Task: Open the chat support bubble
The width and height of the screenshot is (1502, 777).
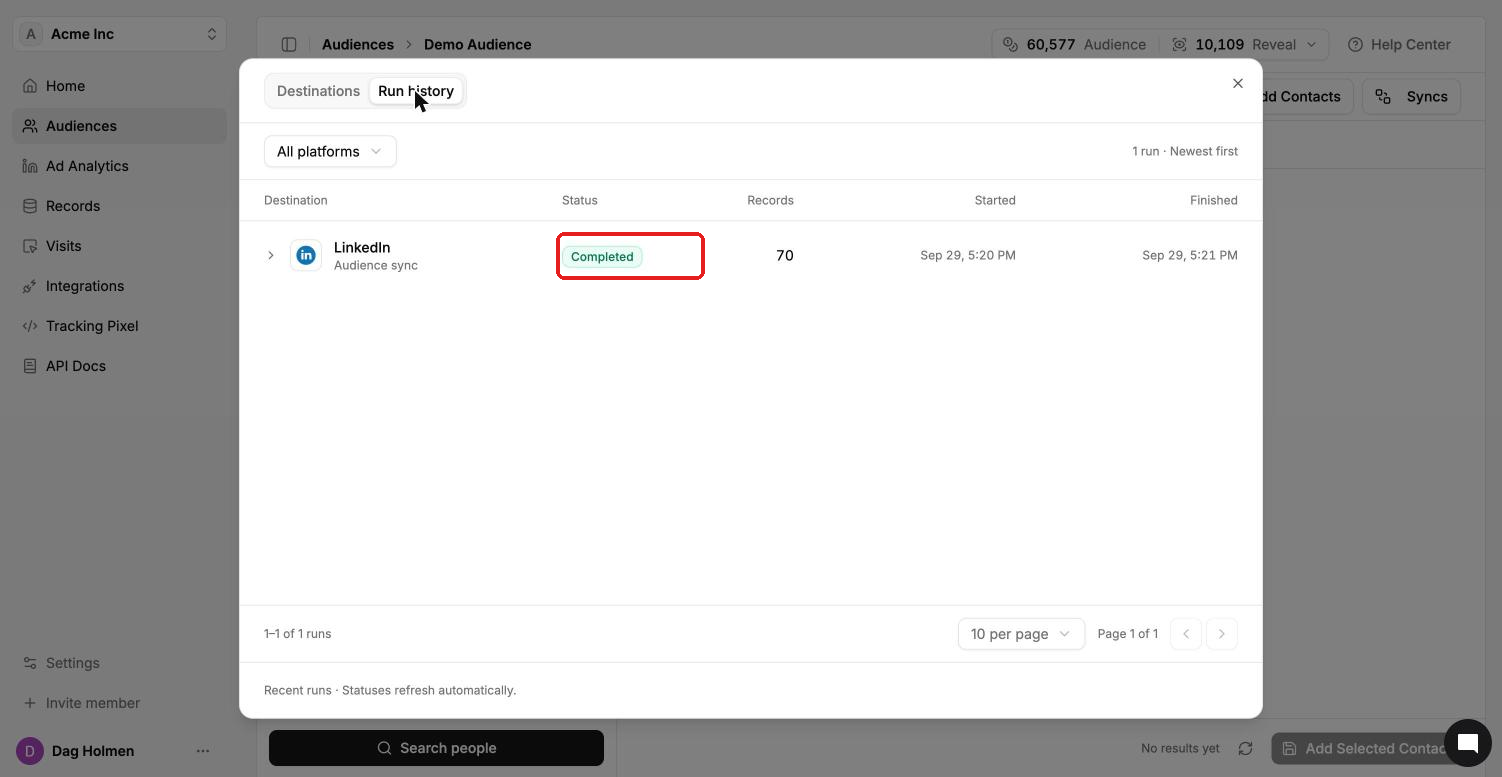Action: click(1468, 743)
